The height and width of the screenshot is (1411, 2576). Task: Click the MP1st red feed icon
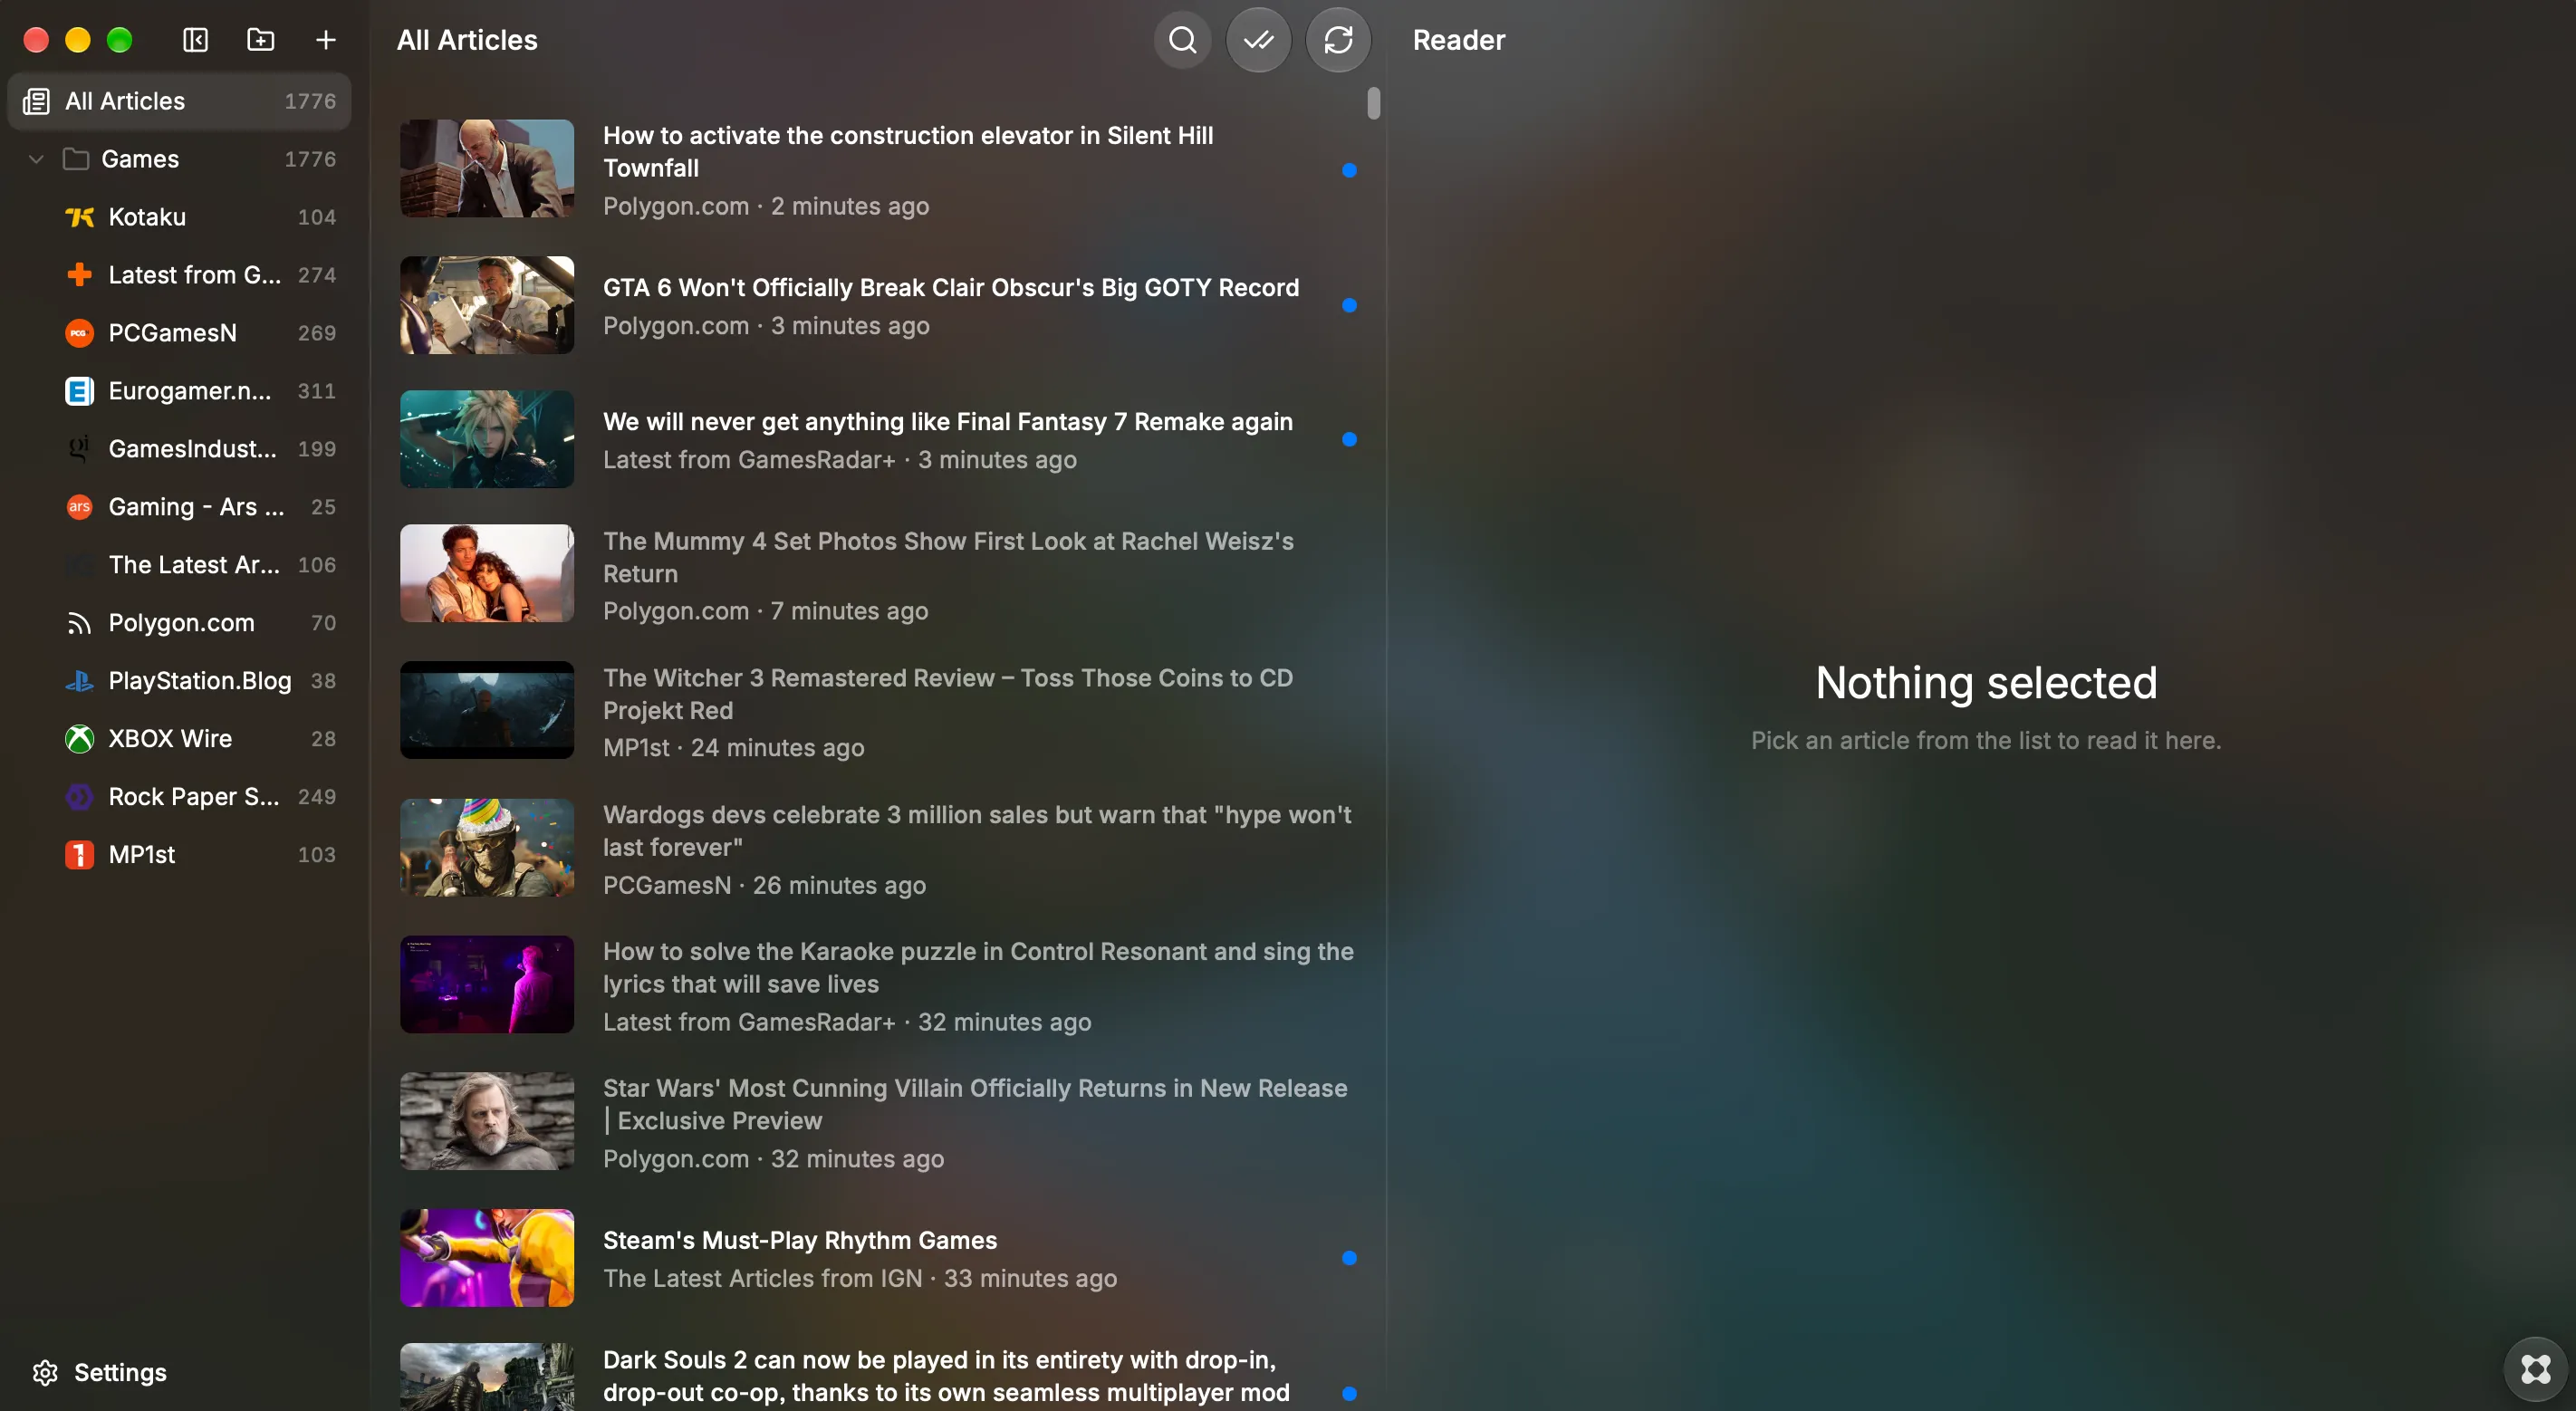(x=79, y=855)
